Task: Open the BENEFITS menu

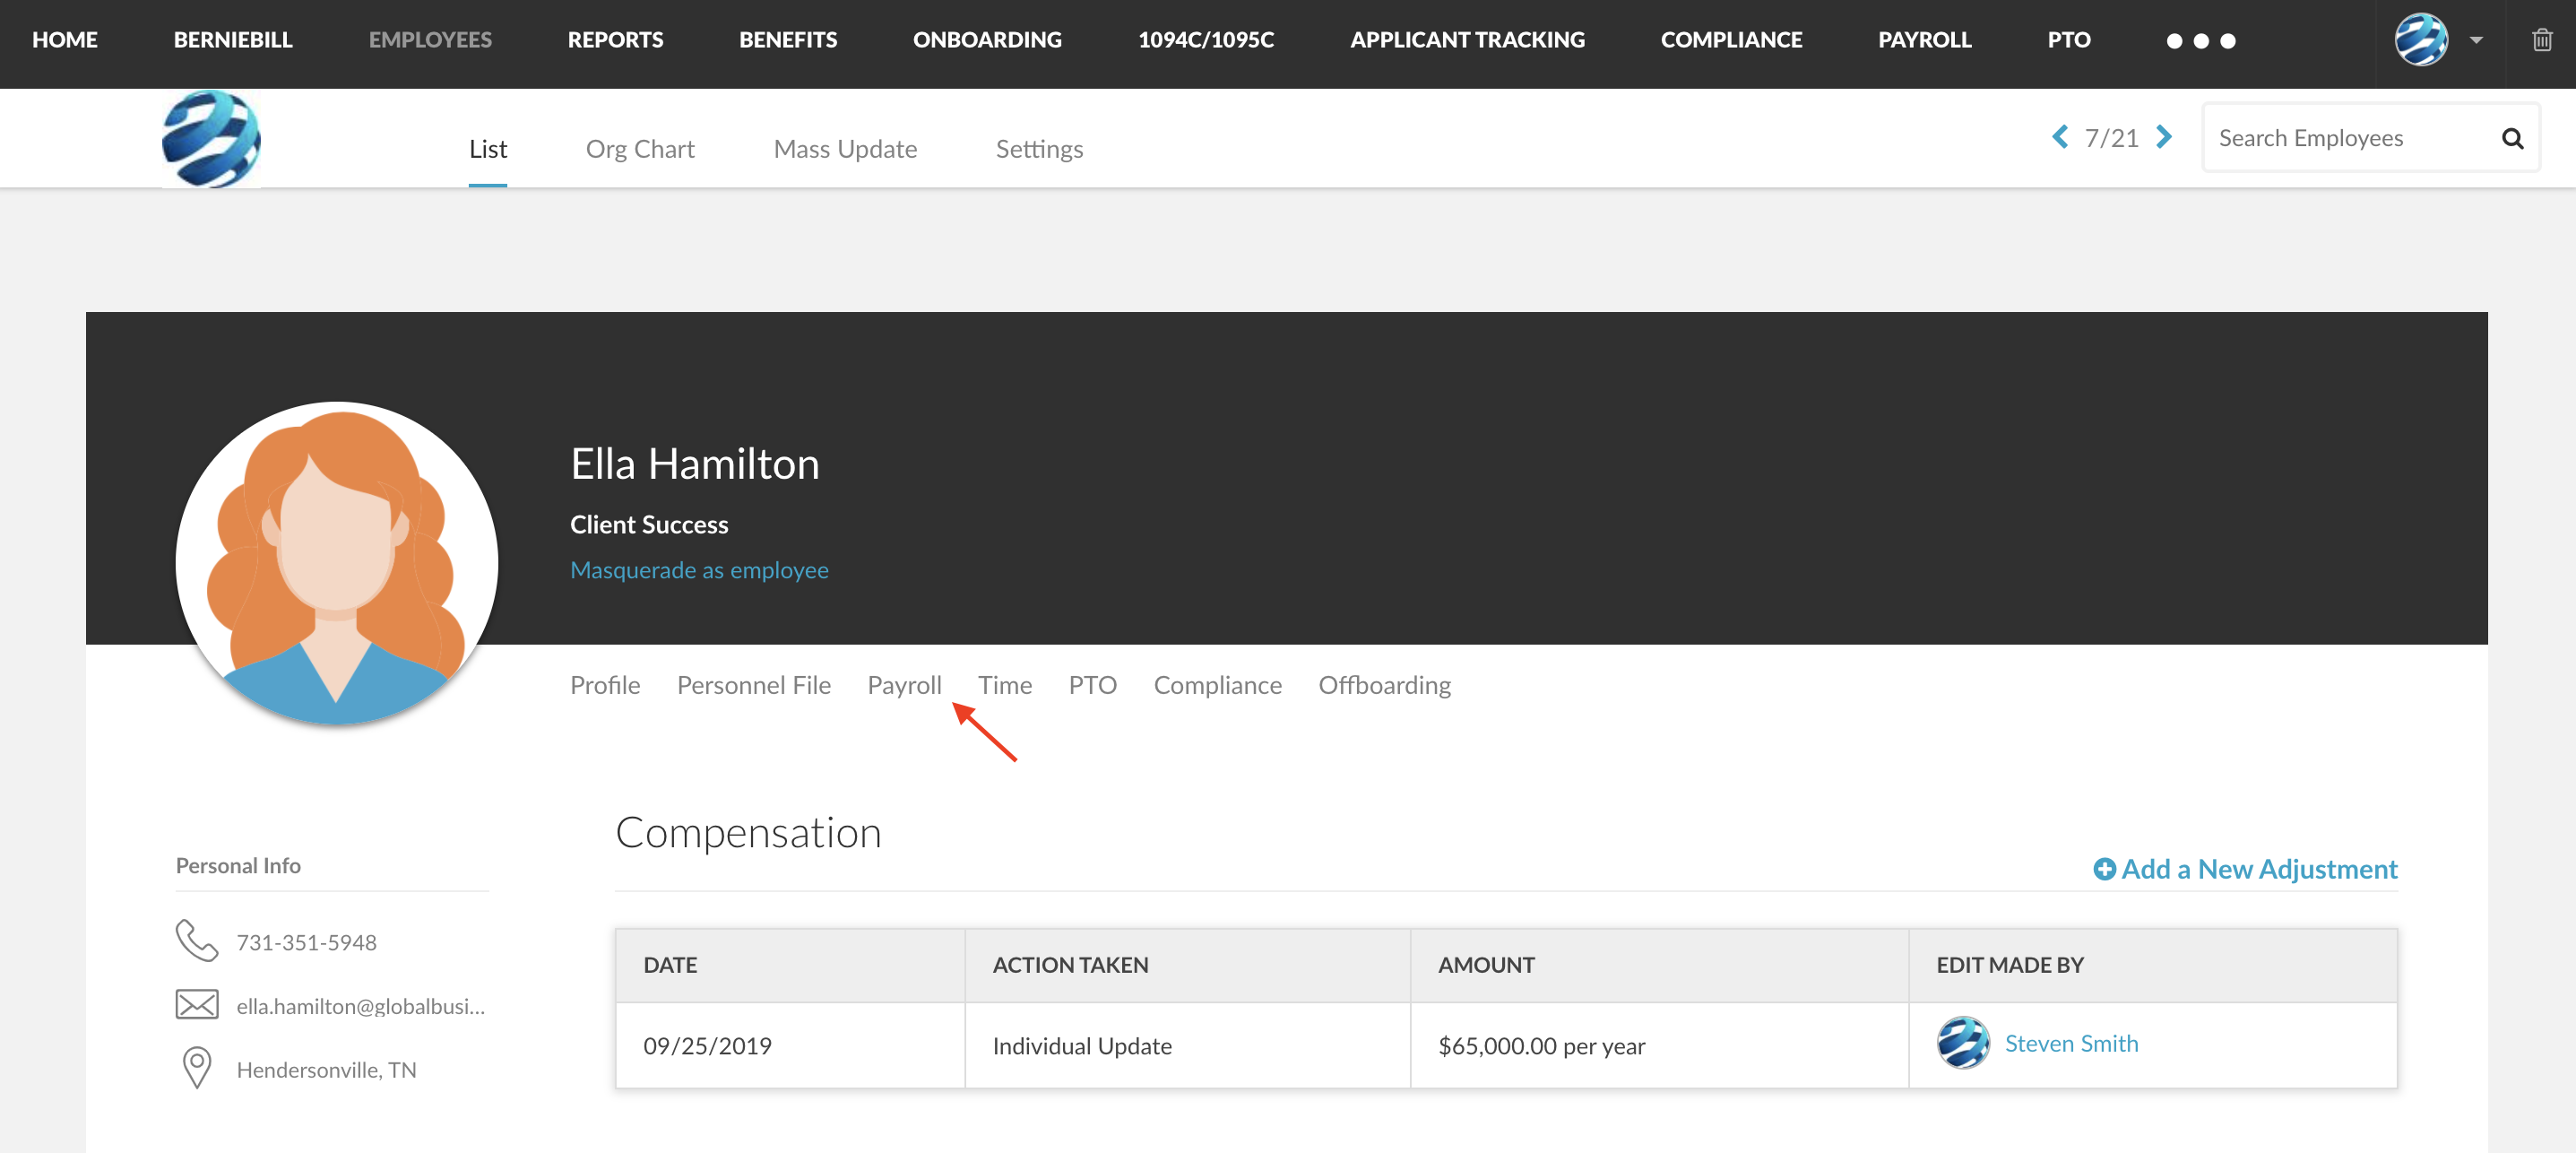Action: [x=788, y=40]
